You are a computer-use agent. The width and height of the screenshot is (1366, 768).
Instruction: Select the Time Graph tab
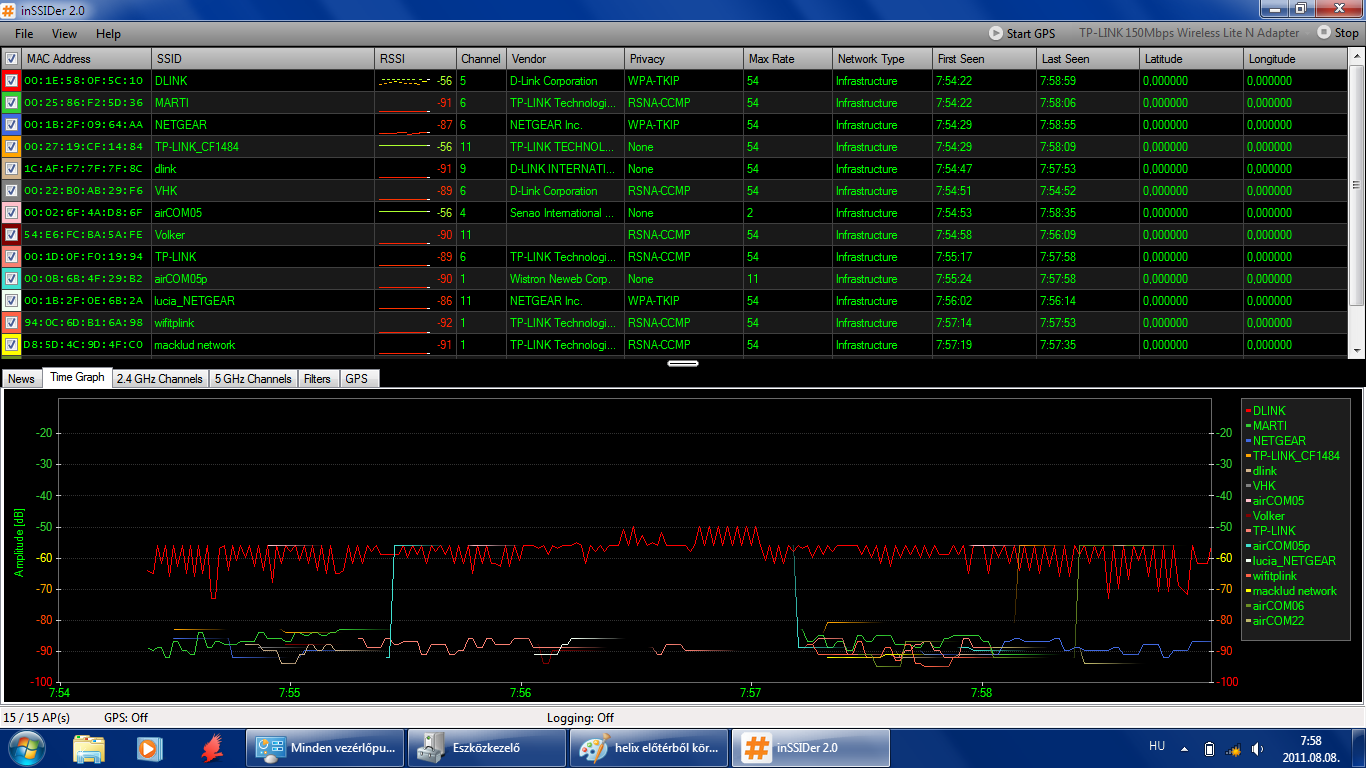tap(77, 378)
